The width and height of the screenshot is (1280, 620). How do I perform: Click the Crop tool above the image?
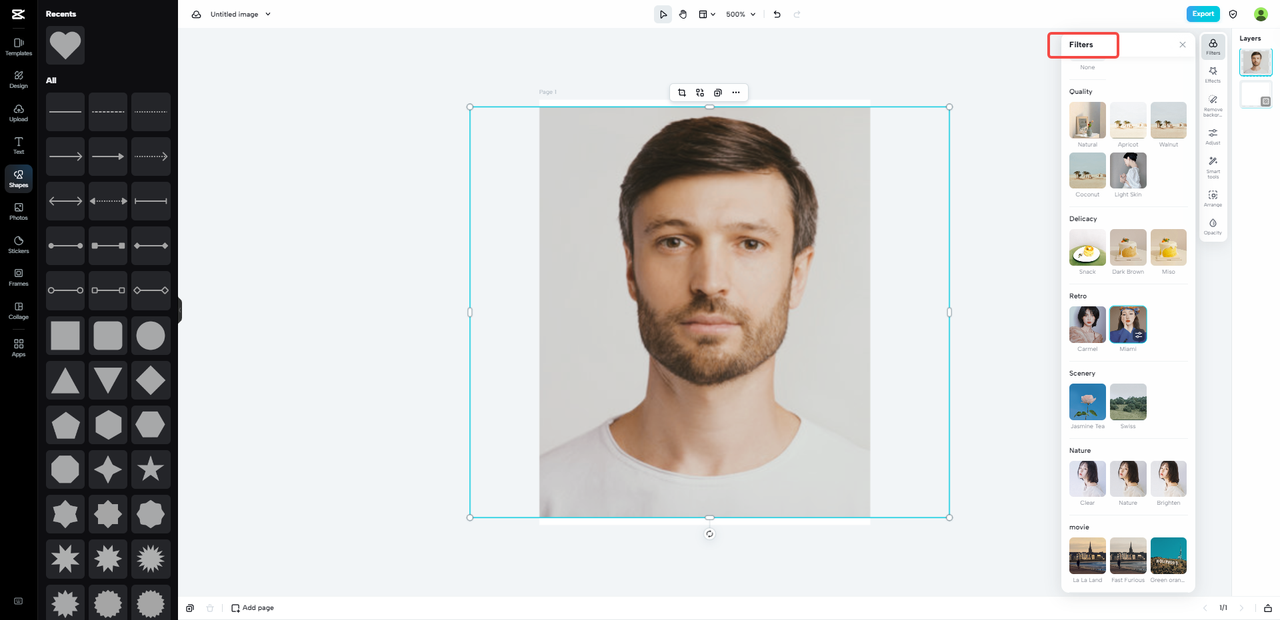click(x=682, y=92)
